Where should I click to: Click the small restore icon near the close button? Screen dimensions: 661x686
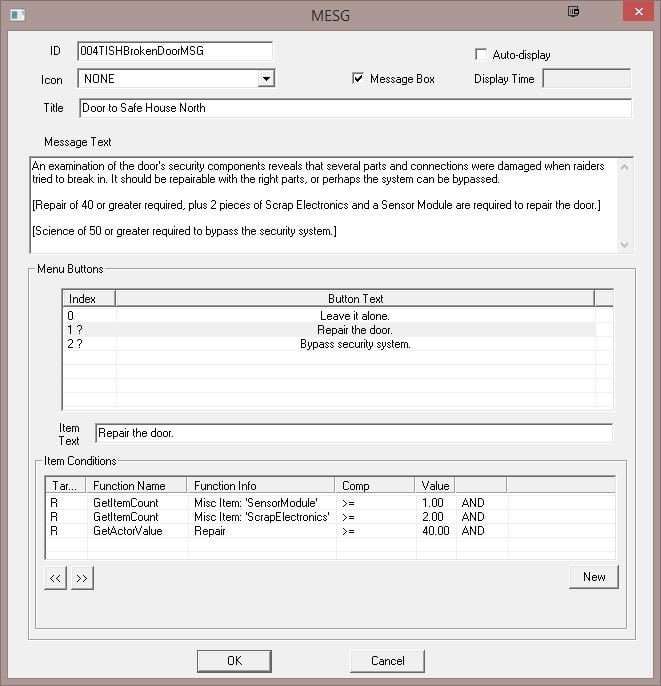pos(573,12)
